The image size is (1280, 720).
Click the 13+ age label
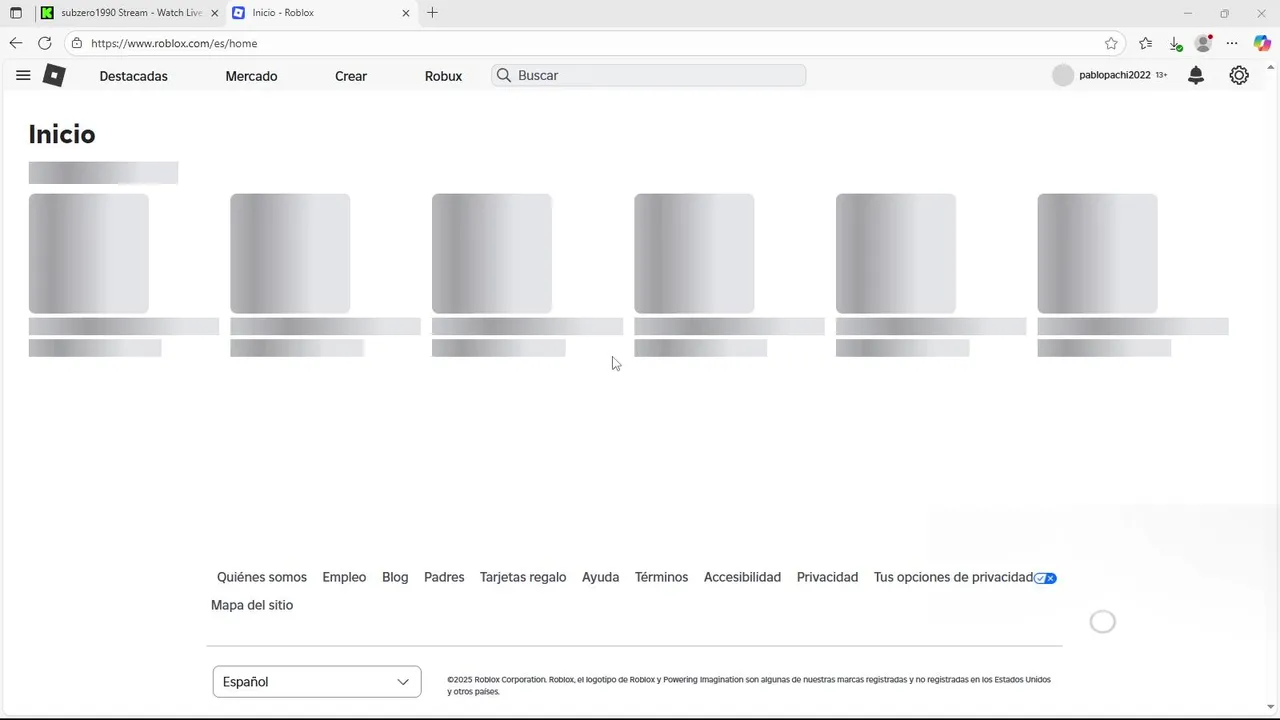tap(1161, 75)
